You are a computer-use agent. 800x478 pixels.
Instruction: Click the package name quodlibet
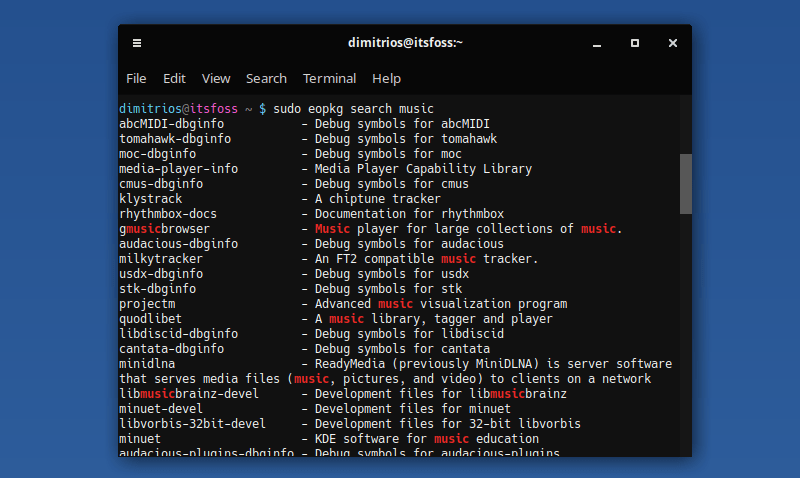click(x=151, y=319)
